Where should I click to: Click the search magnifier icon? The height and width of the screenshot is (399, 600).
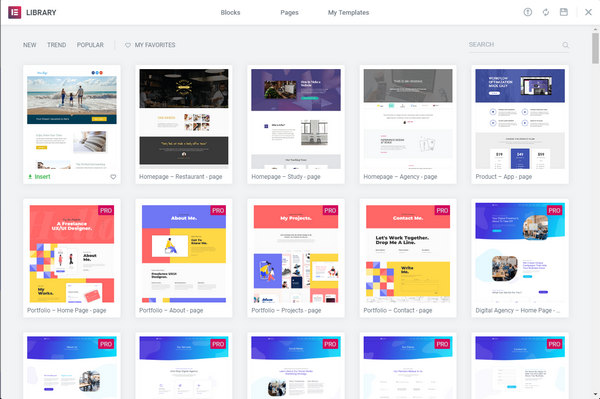[566, 45]
